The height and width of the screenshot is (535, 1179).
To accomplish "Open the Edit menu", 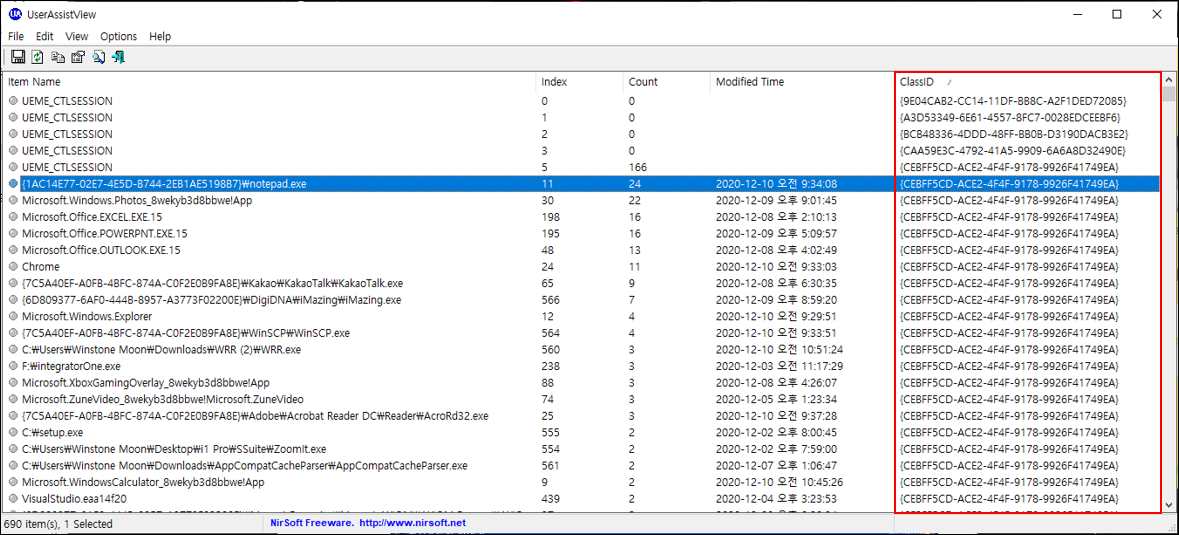I will (44, 36).
